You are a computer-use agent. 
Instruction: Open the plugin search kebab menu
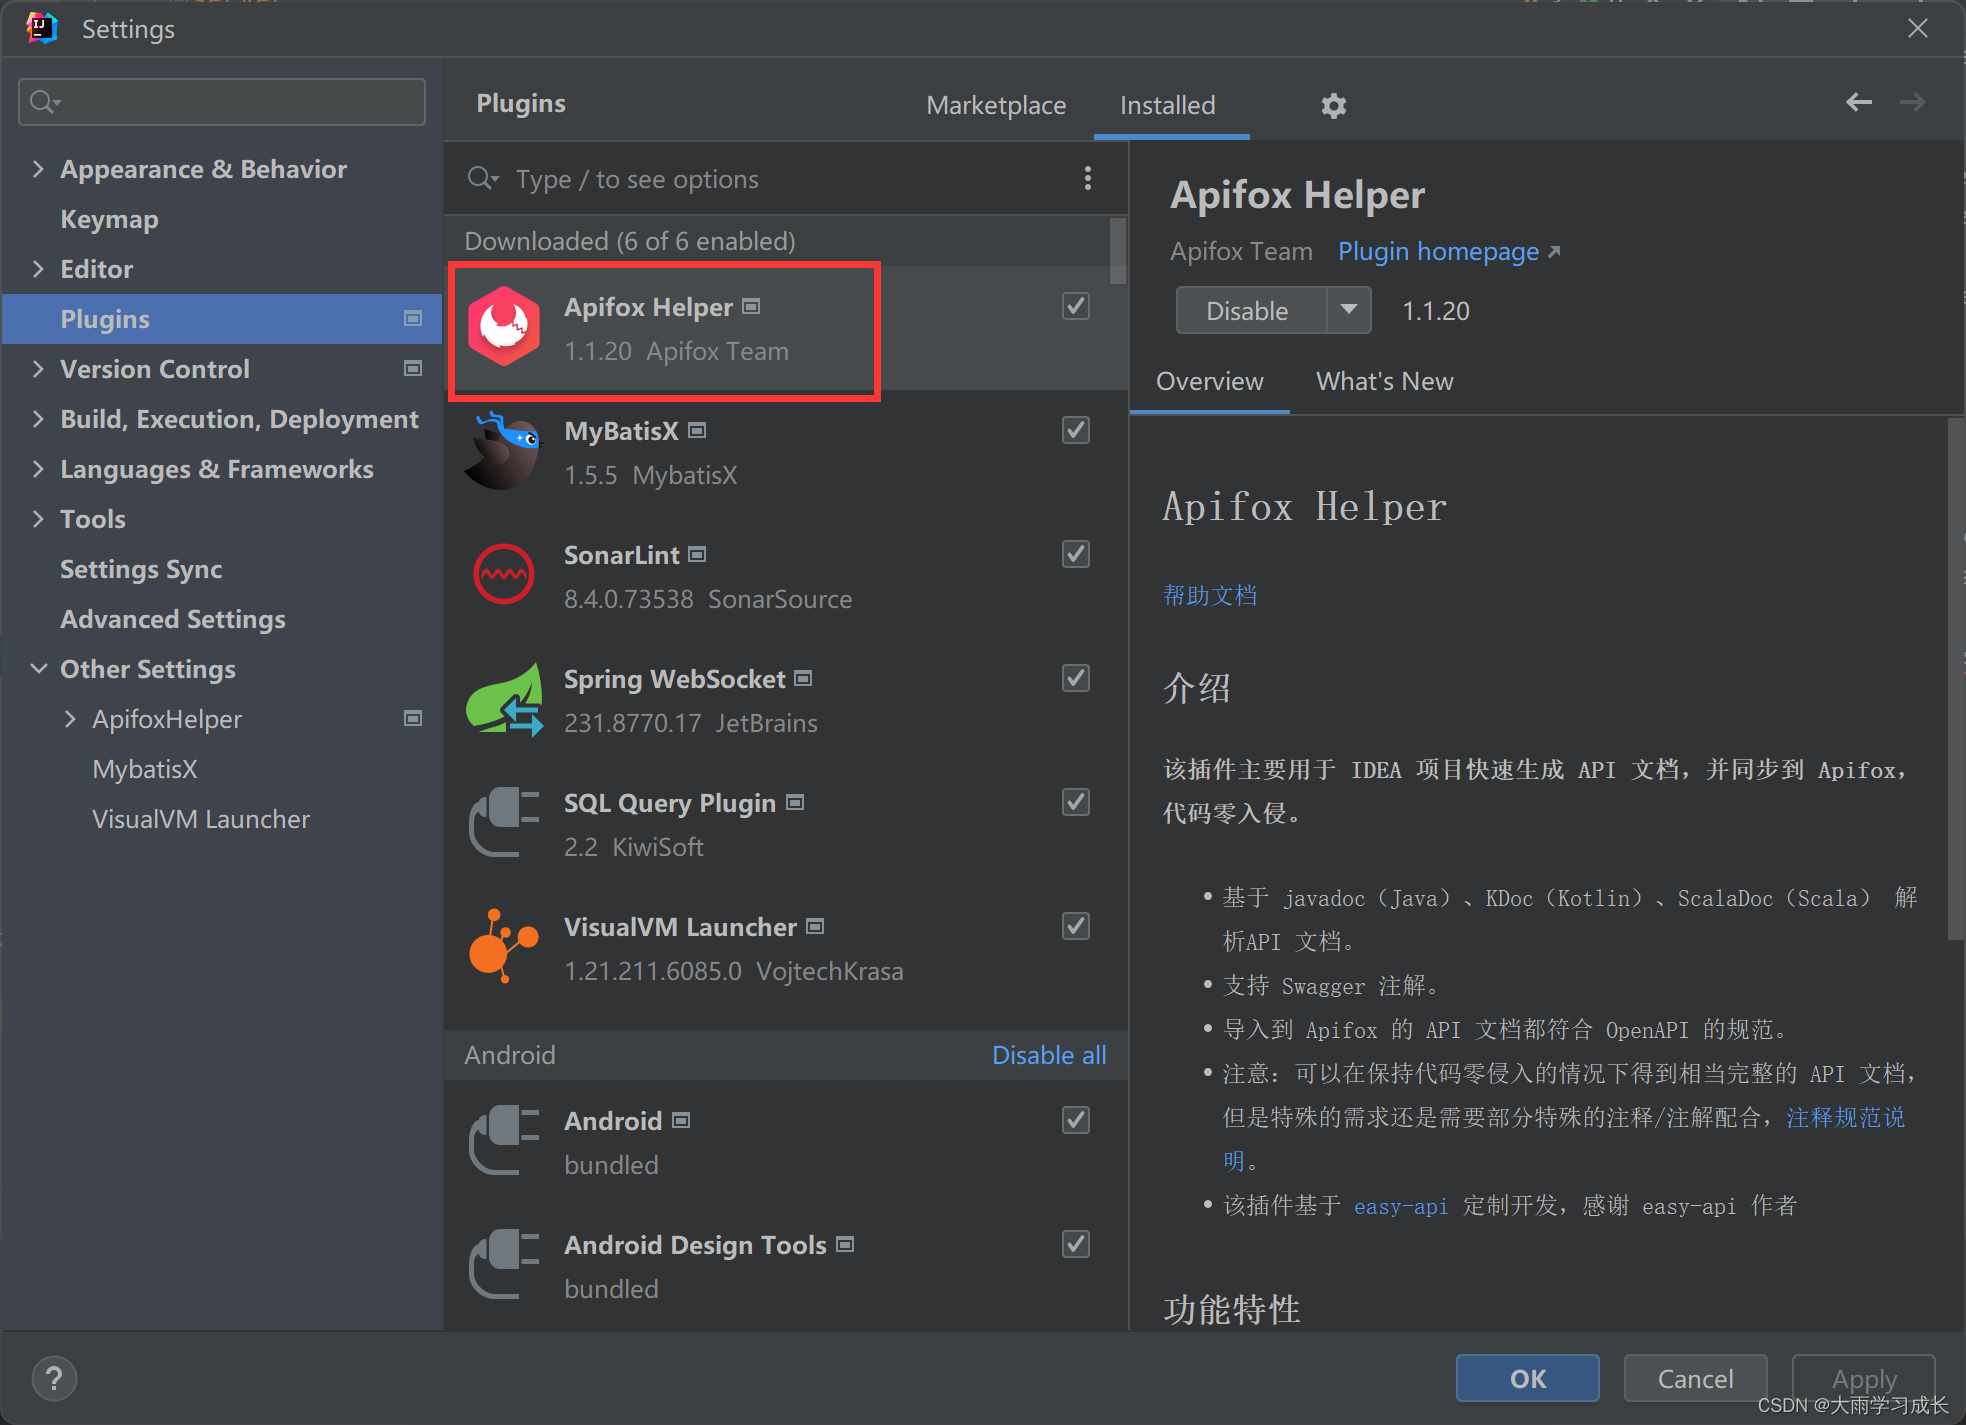pos(1088,178)
